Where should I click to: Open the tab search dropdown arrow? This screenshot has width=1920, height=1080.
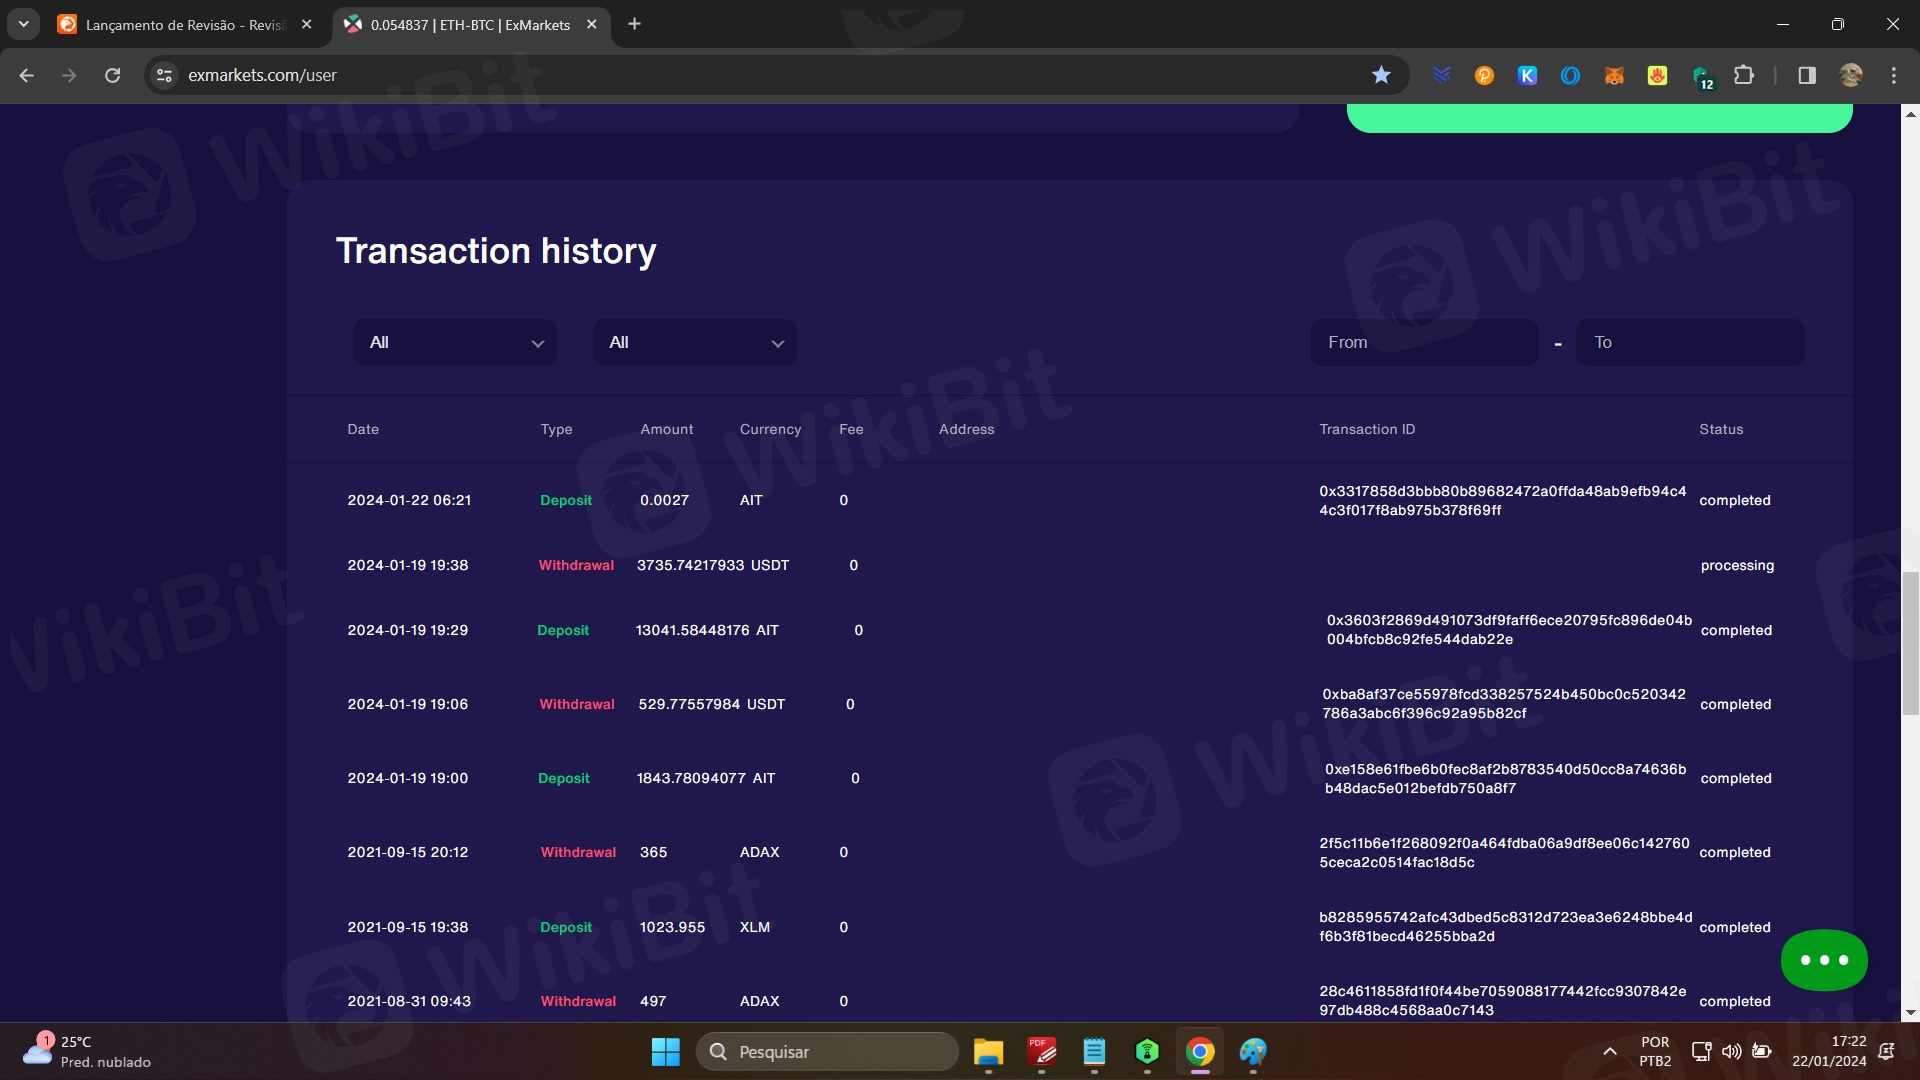(x=23, y=24)
